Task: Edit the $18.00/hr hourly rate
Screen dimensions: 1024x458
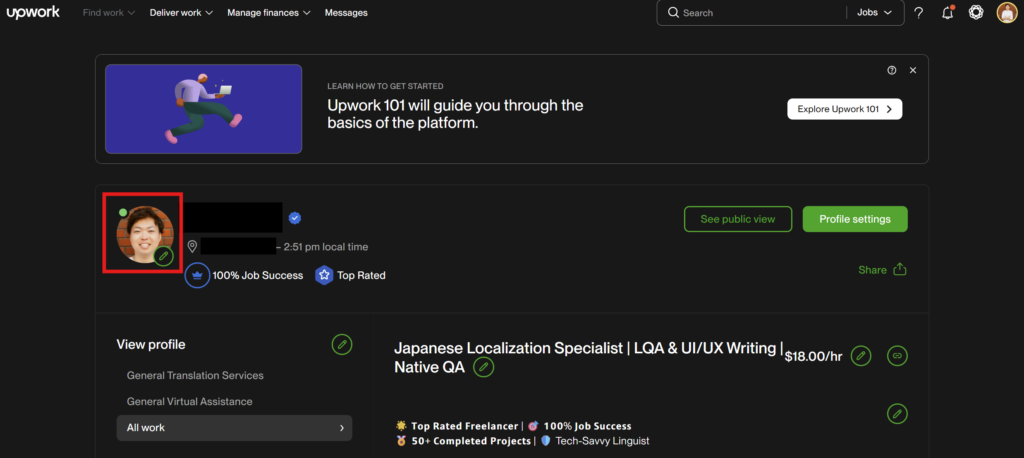Action: click(x=860, y=355)
